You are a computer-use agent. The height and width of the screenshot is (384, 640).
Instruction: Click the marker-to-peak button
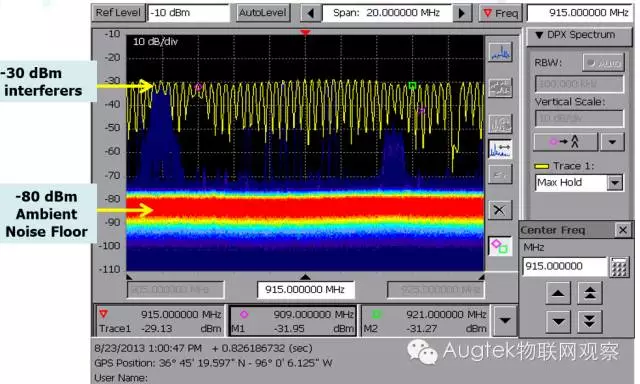(x=566, y=142)
